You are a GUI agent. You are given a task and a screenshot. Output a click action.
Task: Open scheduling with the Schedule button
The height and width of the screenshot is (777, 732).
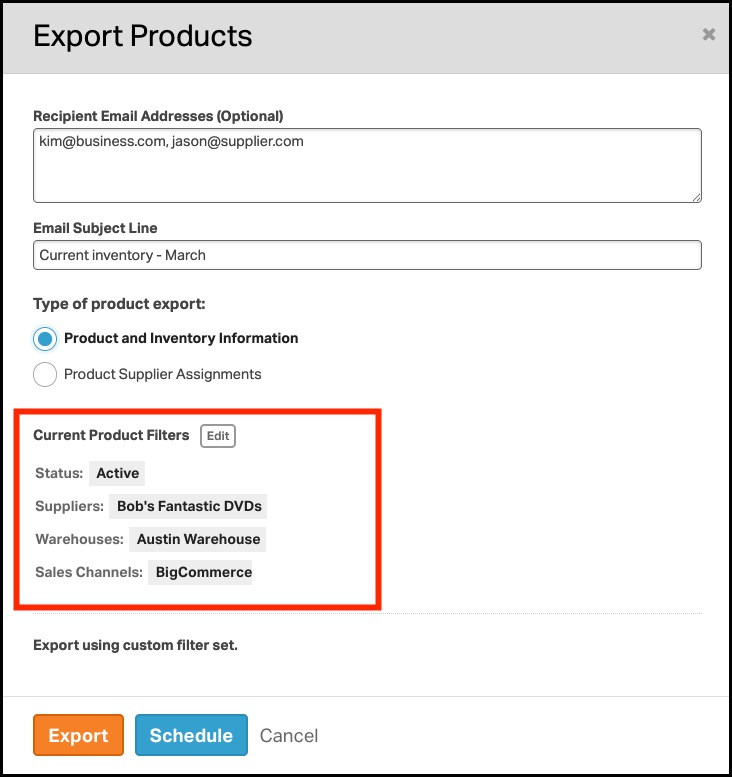[191, 736]
